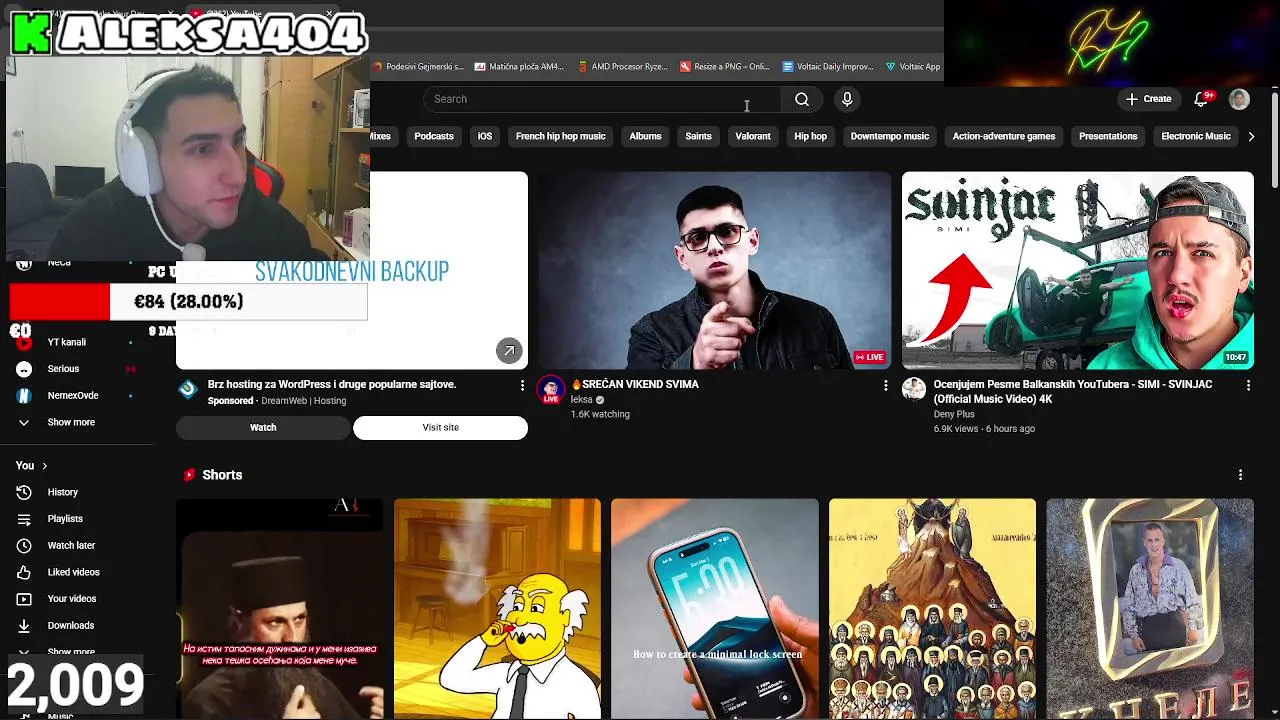The image size is (1280, 720).
Task: Switch to Matična ploča AM4 bookmark
Action: point(520,66)
